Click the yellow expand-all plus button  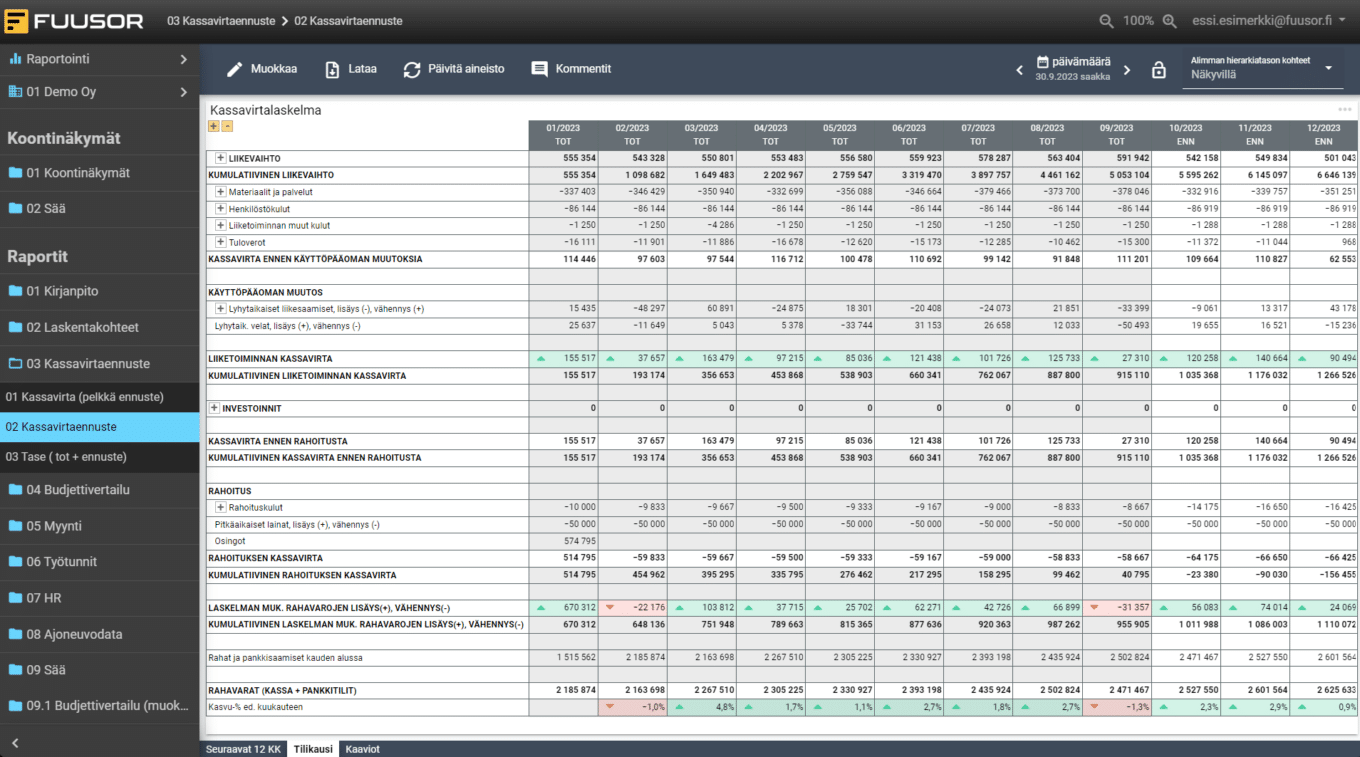pos(213,126)
